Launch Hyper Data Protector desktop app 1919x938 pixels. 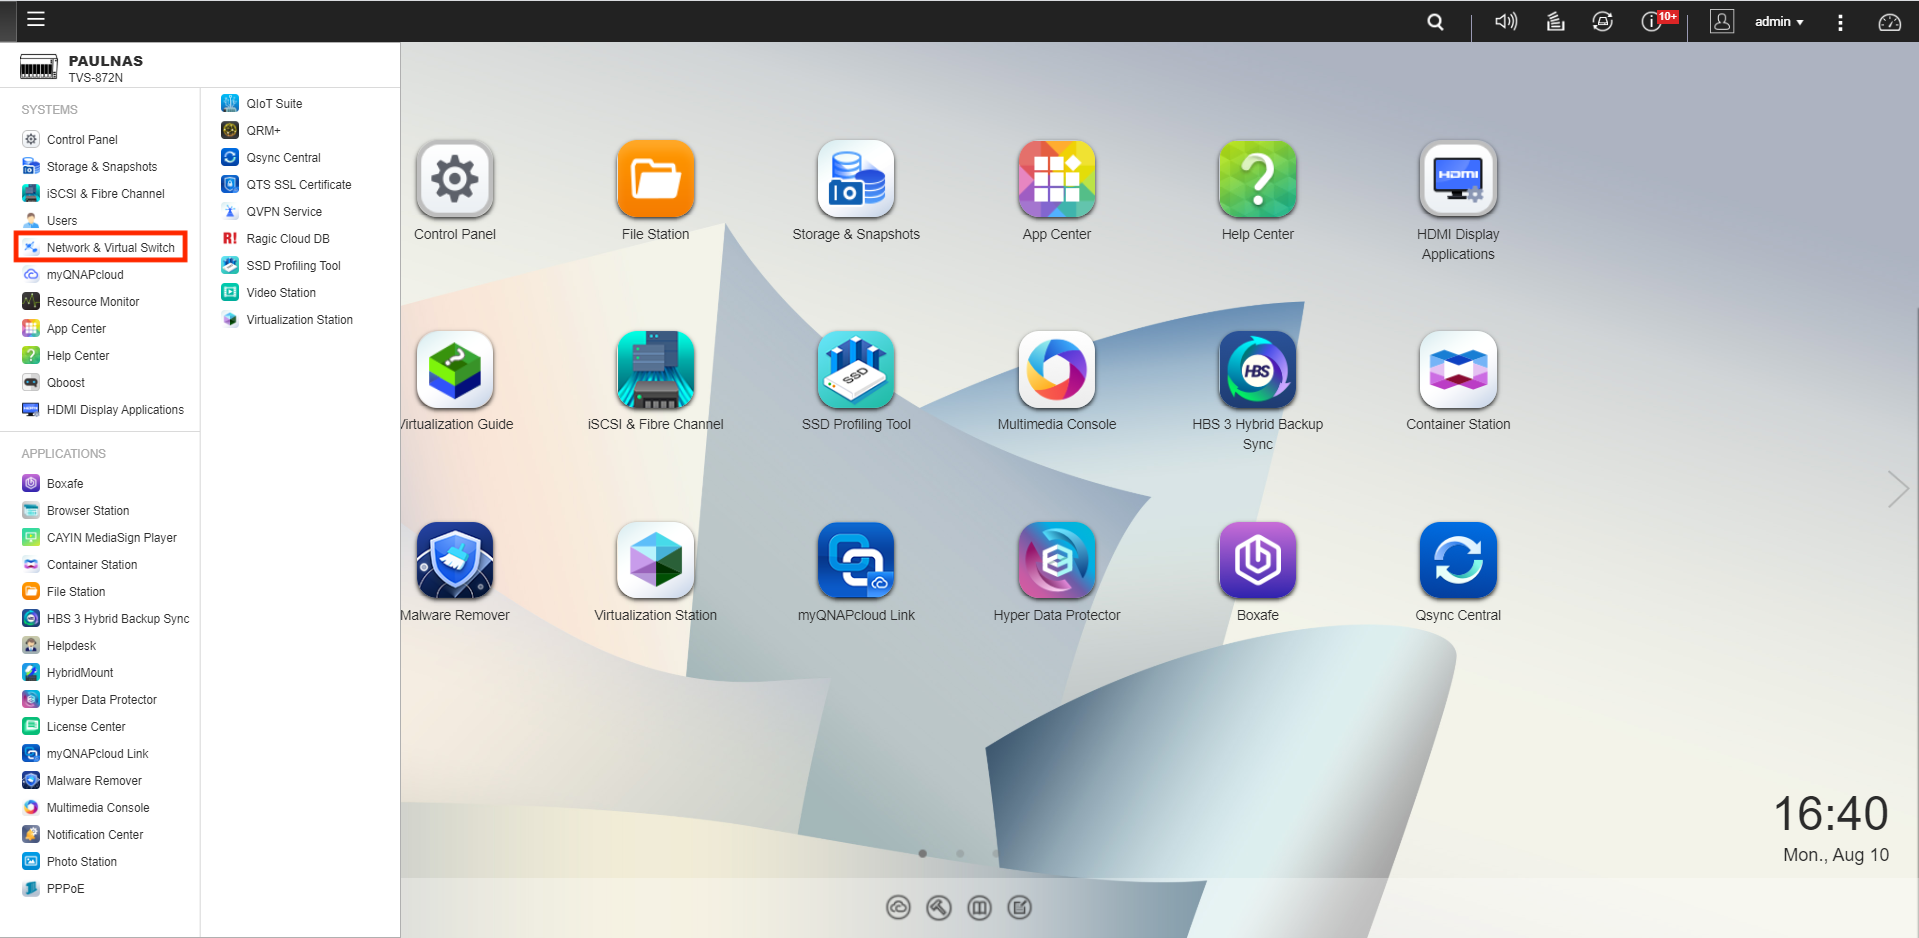pos(1056,561)
